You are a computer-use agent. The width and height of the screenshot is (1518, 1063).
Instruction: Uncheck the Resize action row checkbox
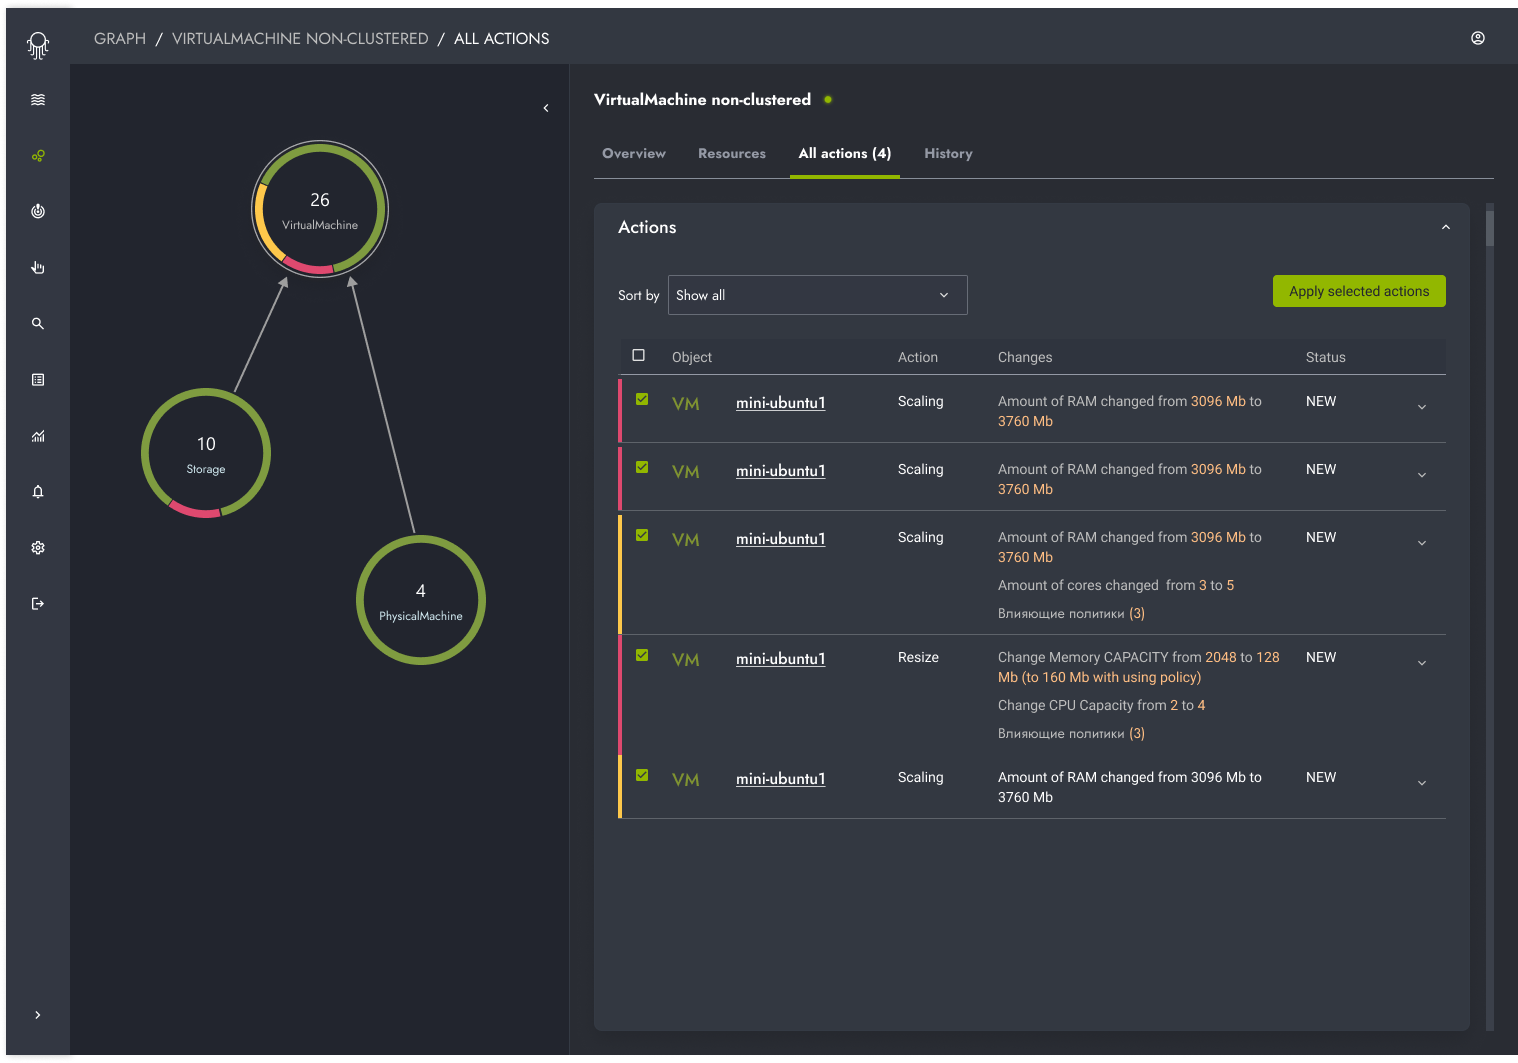642,655
